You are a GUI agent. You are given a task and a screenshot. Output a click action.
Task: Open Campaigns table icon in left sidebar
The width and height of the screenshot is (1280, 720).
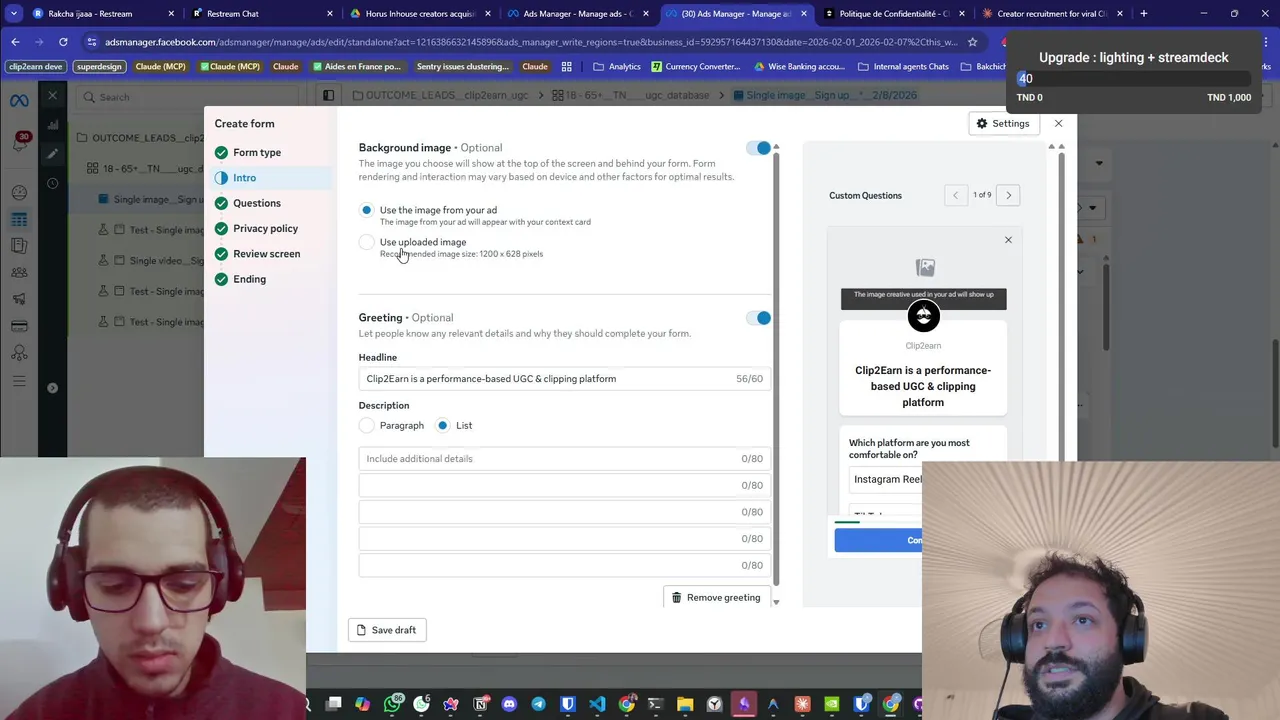click(19, 220)
